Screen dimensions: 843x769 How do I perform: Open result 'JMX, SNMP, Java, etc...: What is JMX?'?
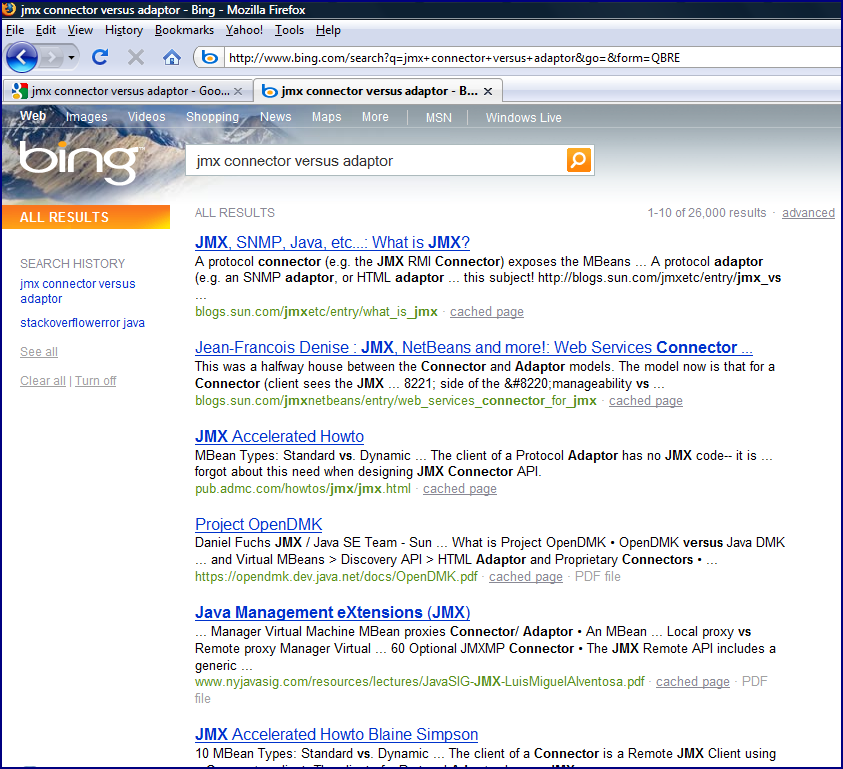click(332, 243)
